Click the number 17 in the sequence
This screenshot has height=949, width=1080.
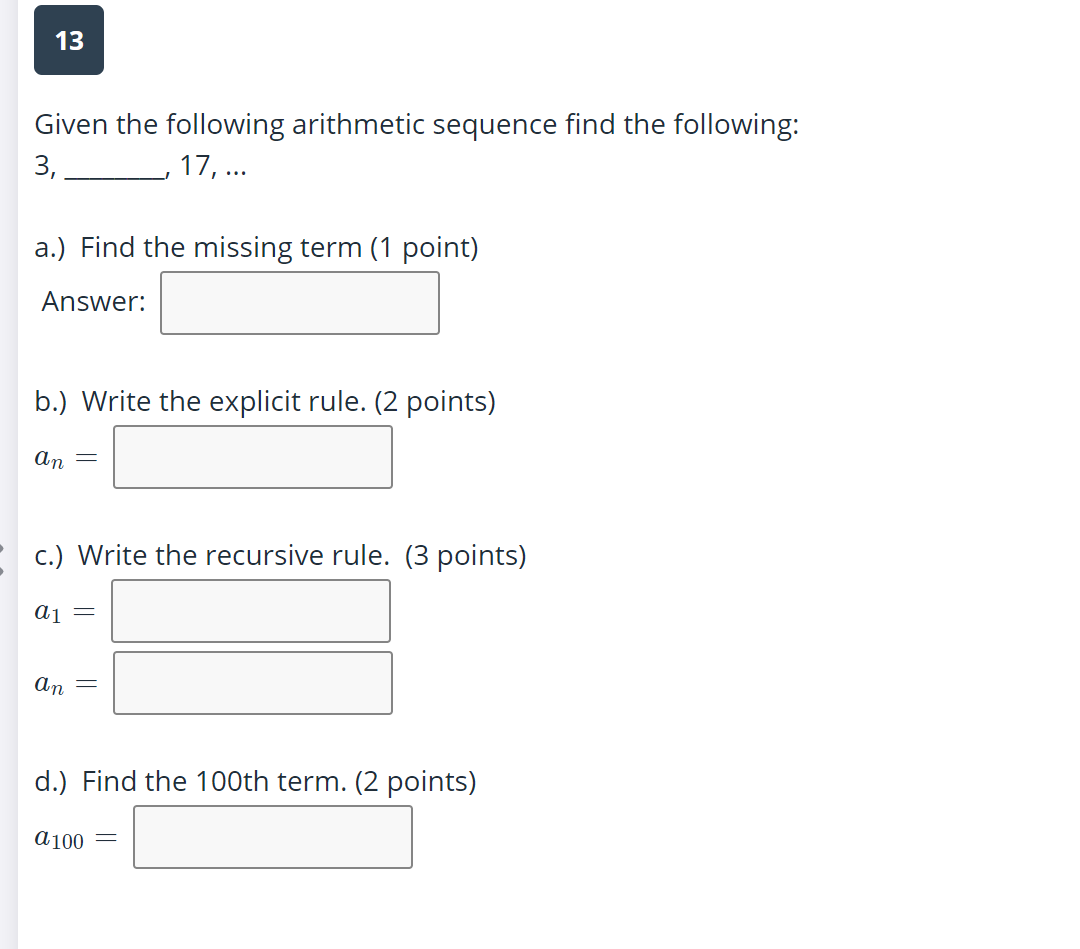point(194,165)
